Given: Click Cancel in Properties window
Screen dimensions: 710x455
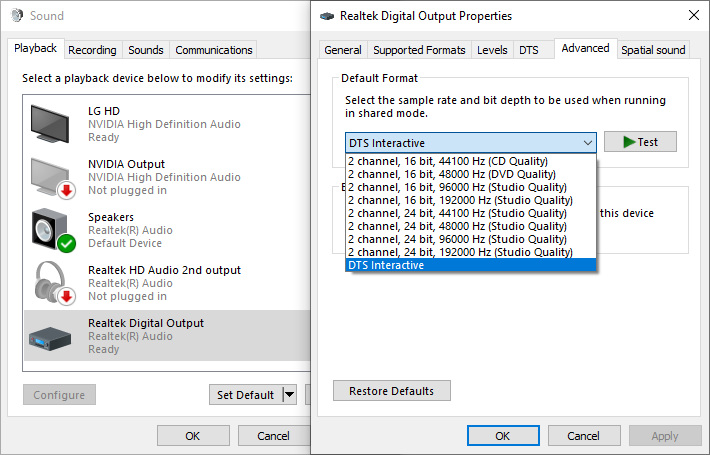Looking at the screenshot, I should (x=584, y=436).
